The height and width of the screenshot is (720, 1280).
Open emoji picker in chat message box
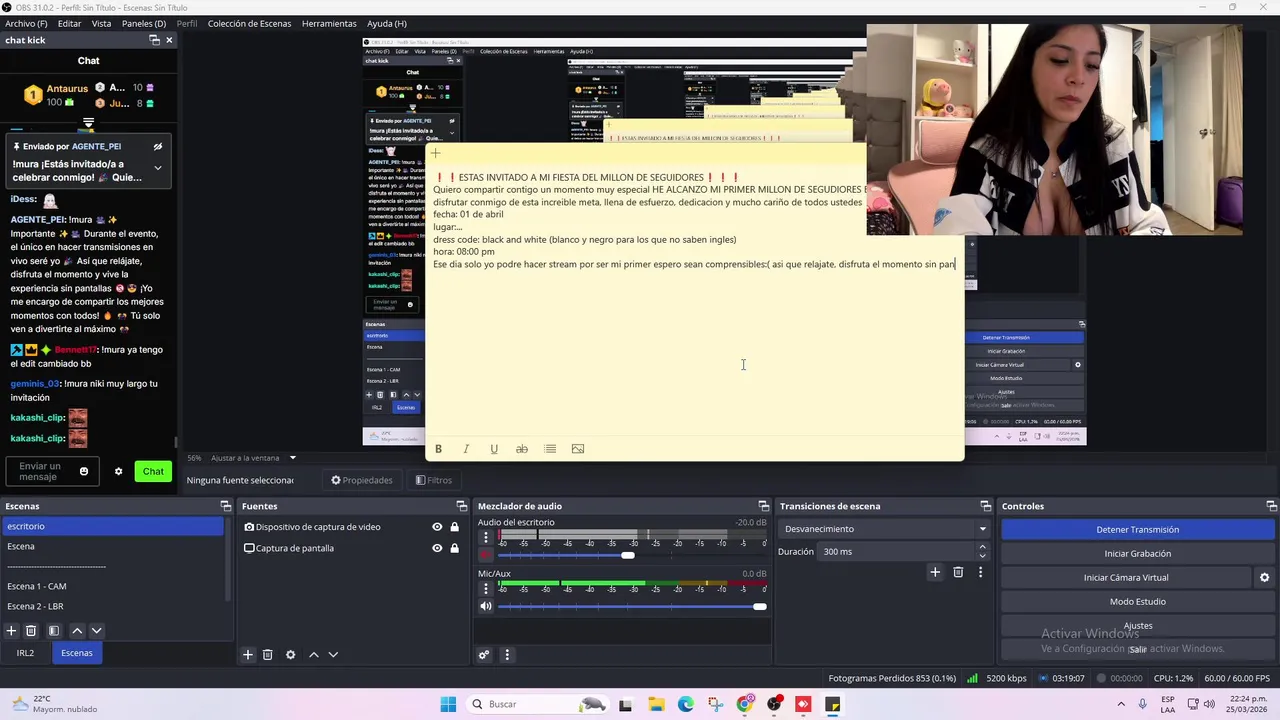click(x=84, y=472)
